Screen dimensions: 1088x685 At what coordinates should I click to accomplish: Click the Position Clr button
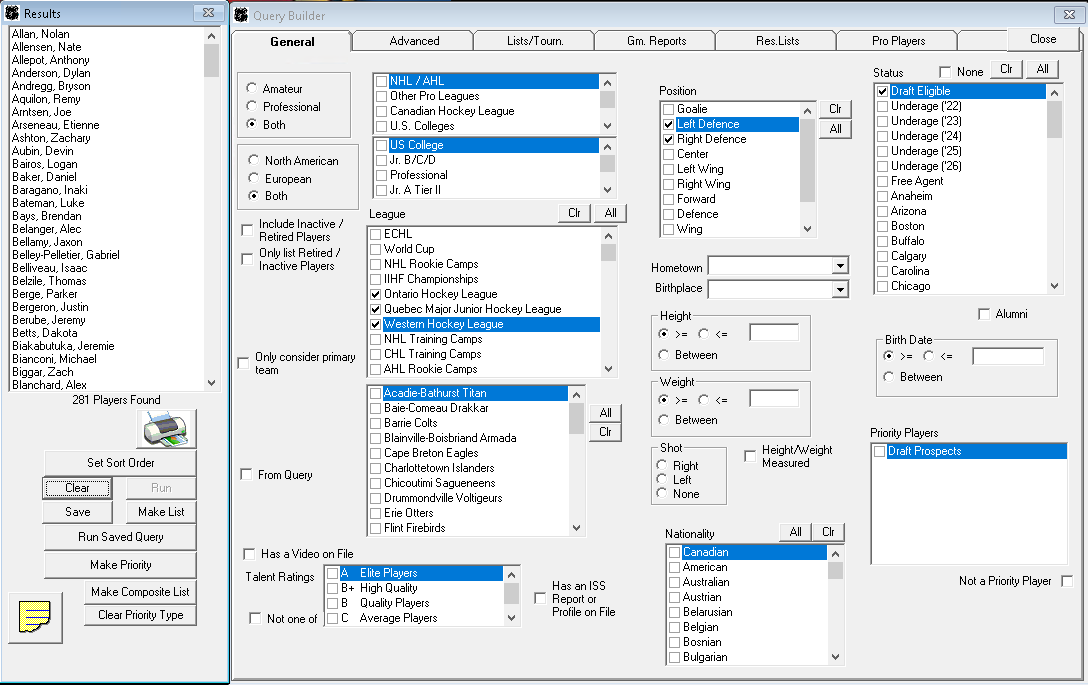835,109
